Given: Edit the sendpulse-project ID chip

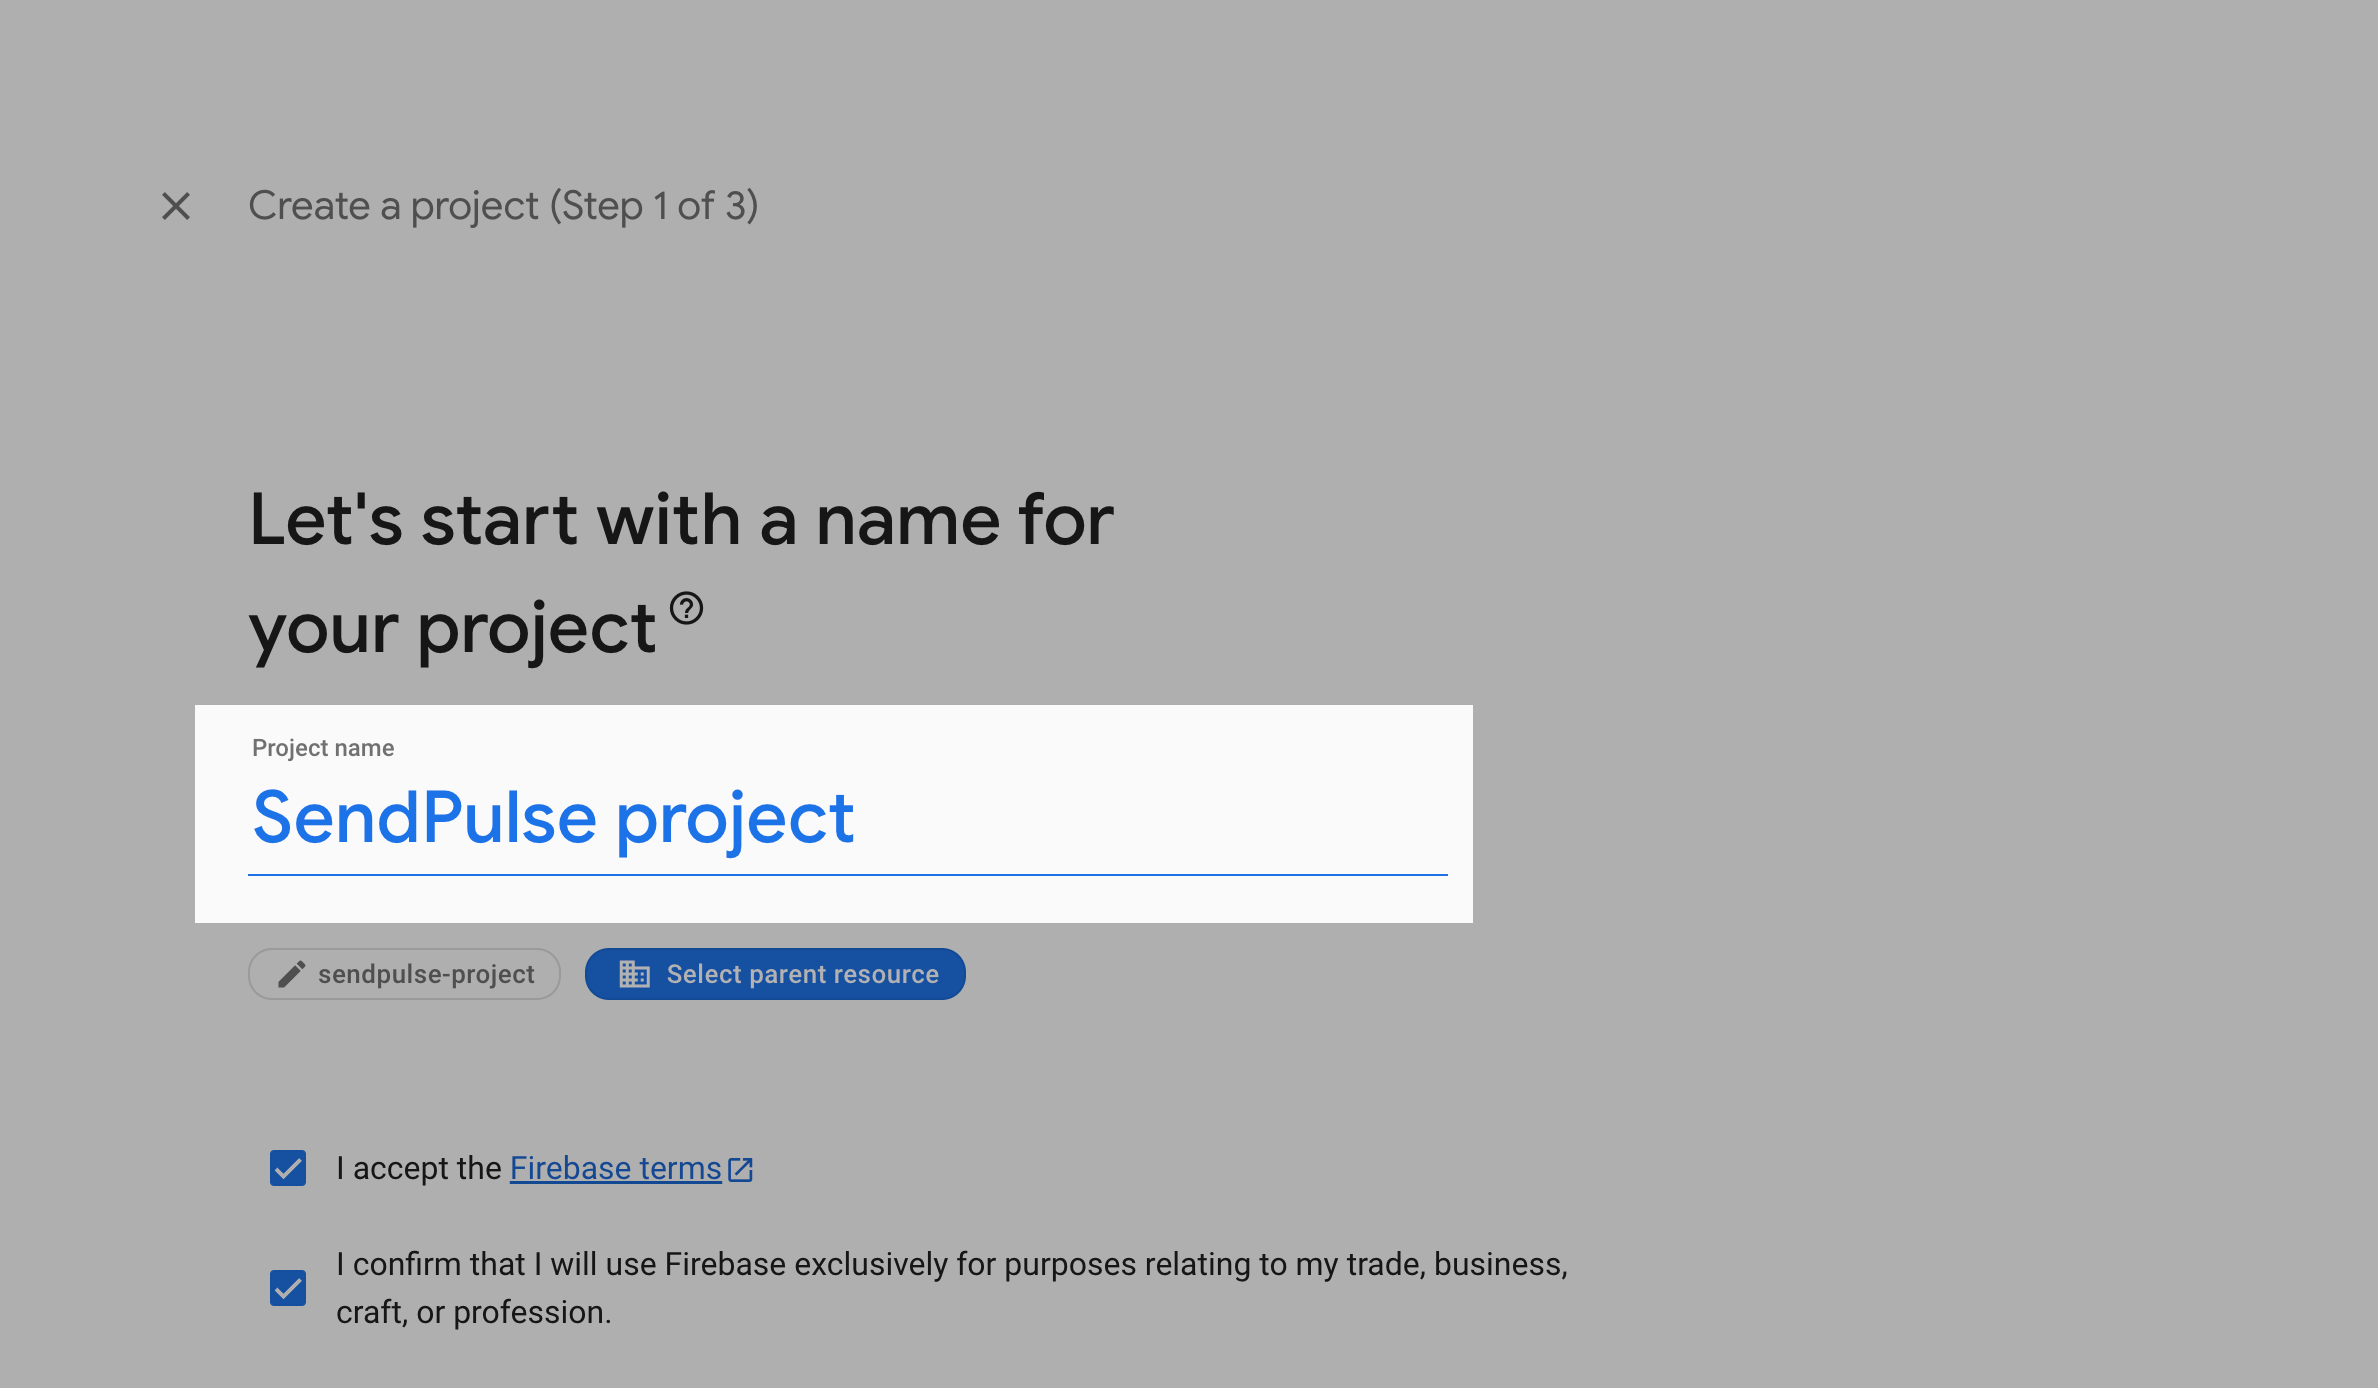Looking at the screenshot, I should pyautogui.click(x=425, y=974).
